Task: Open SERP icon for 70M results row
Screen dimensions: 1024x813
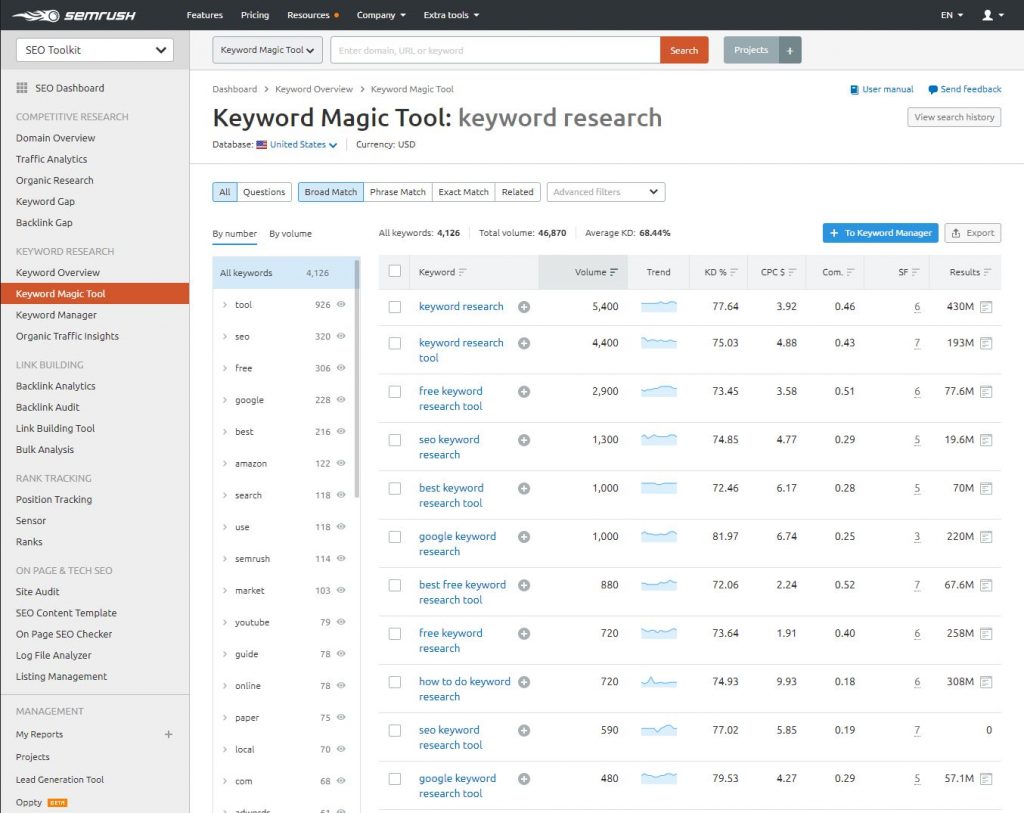Action: tap(986, 488)
